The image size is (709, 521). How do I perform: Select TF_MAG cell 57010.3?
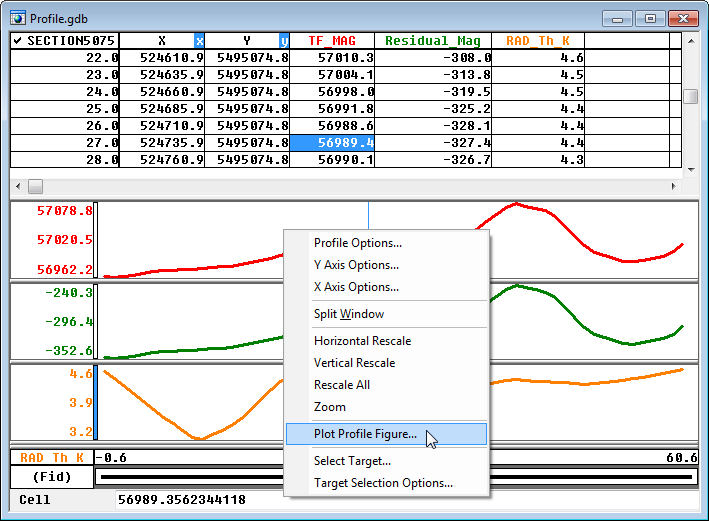pos(332,58)
